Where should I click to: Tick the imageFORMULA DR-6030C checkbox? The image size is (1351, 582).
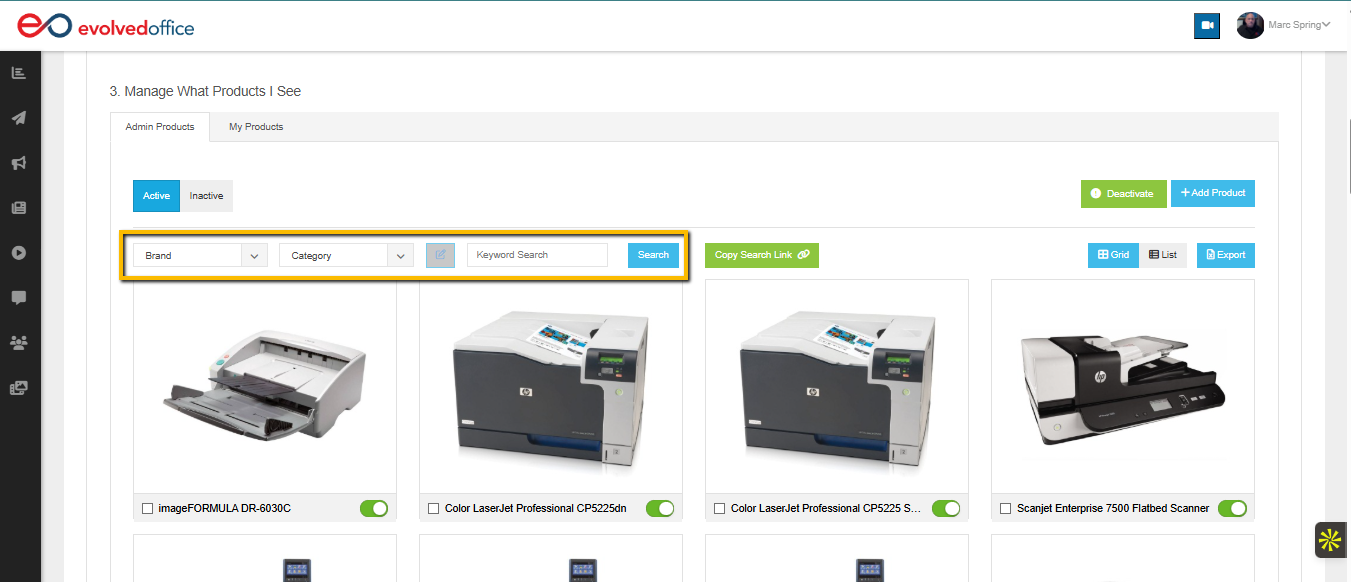click(148, 509)
